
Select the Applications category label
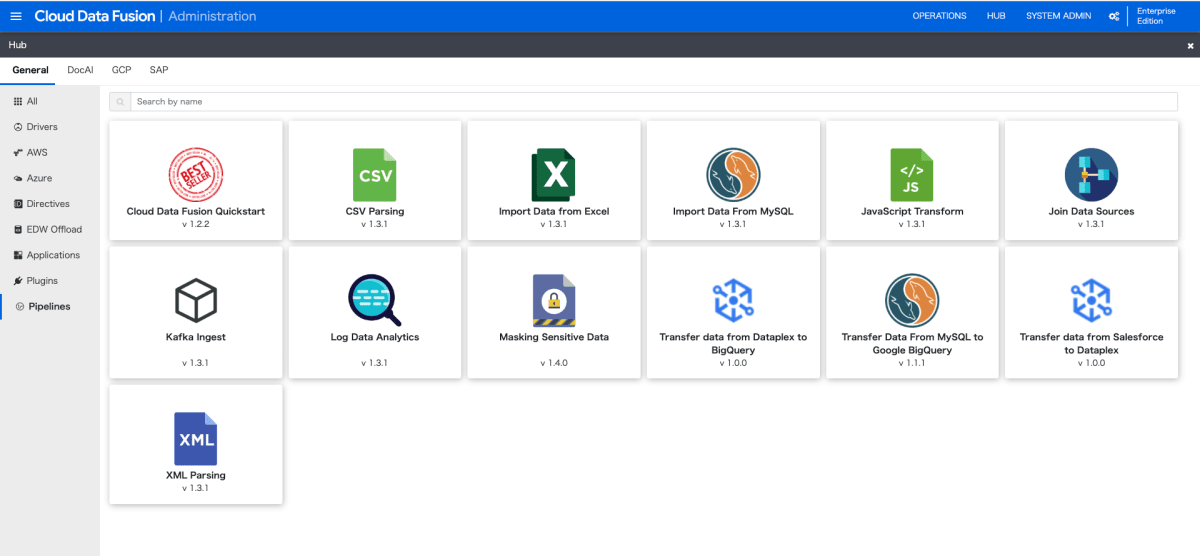(53, 255)
